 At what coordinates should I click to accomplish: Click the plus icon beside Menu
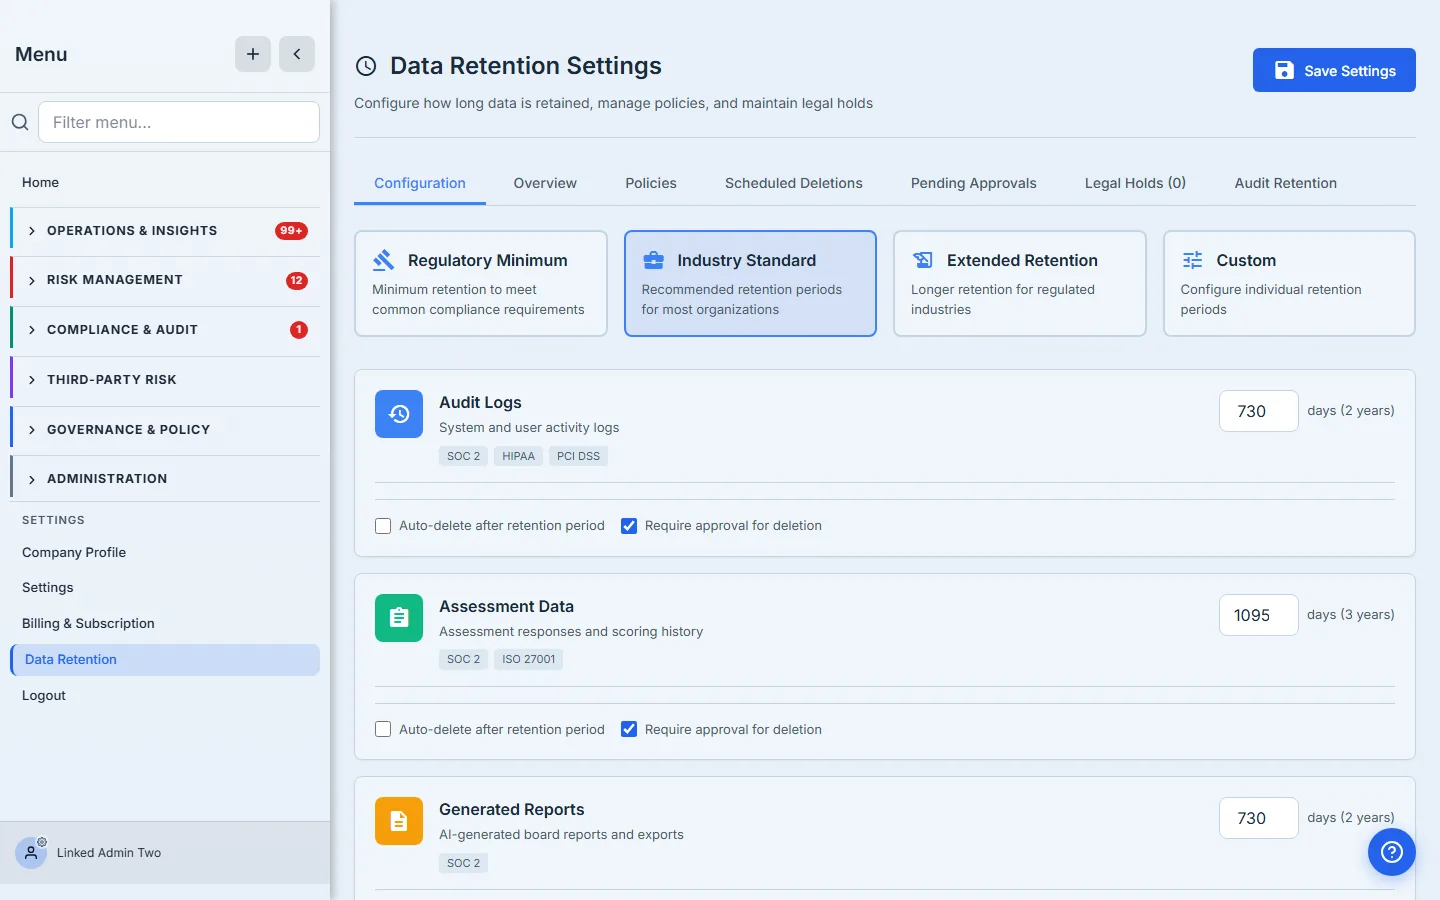coord(253,54)
